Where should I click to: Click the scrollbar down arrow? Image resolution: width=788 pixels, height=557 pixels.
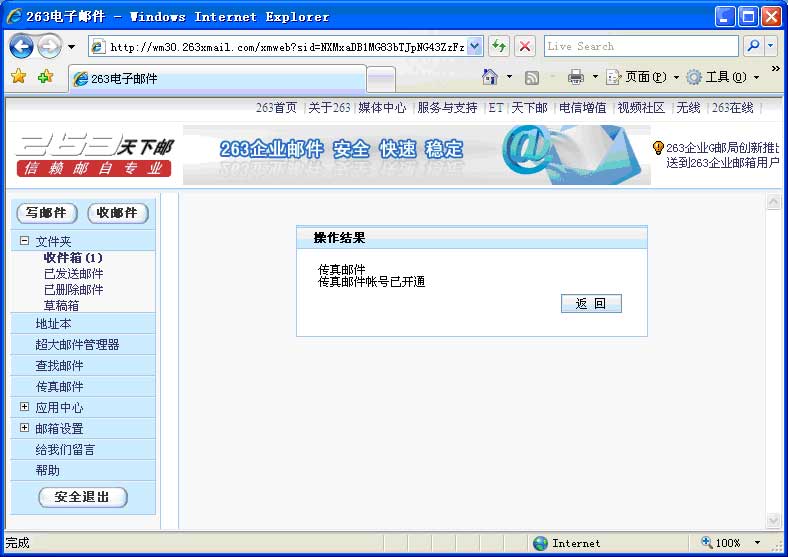(773, 520)
